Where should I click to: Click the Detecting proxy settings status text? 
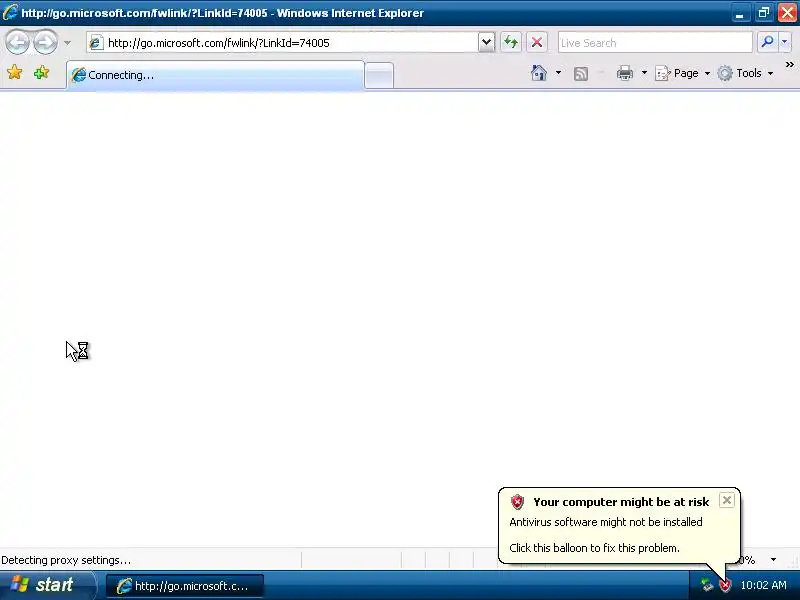[66, 560]
